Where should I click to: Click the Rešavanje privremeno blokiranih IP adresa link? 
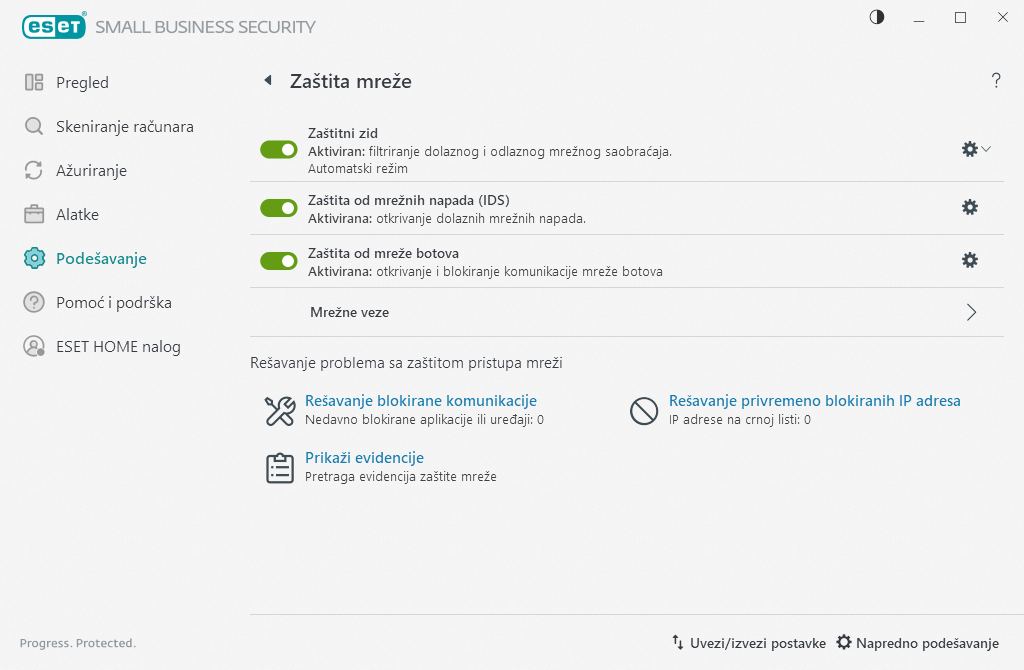coord(814,401)
